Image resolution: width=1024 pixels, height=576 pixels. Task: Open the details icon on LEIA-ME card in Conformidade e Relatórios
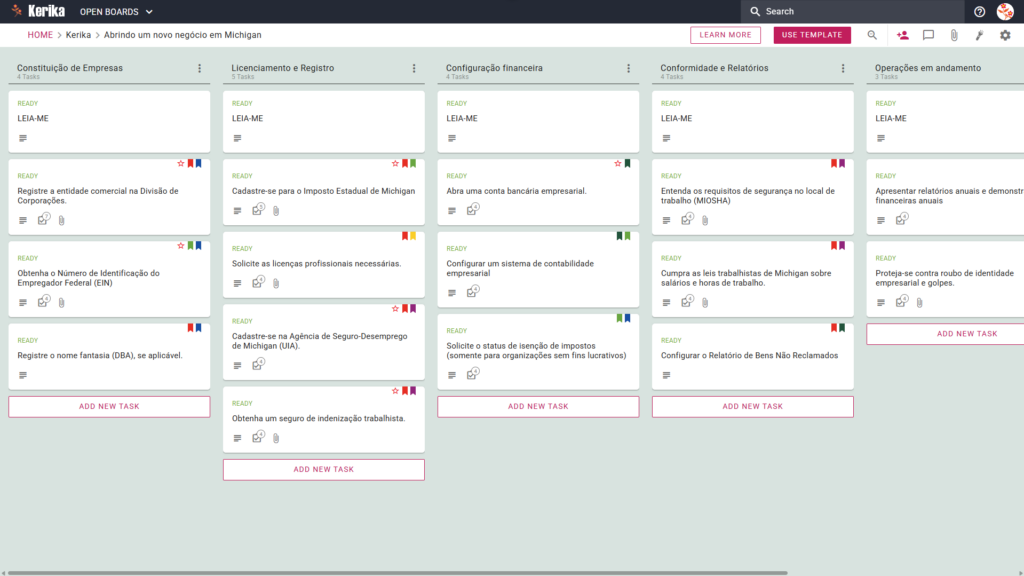pos(666,138)
